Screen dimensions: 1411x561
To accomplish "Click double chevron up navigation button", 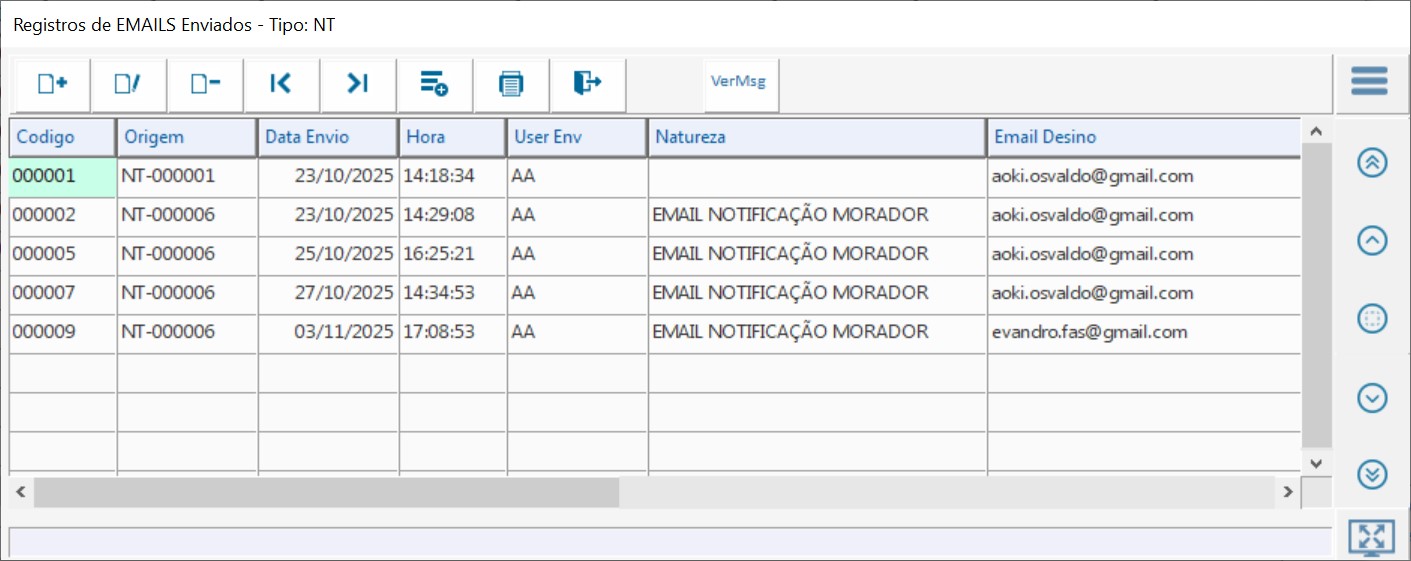I will point(1372,163).
